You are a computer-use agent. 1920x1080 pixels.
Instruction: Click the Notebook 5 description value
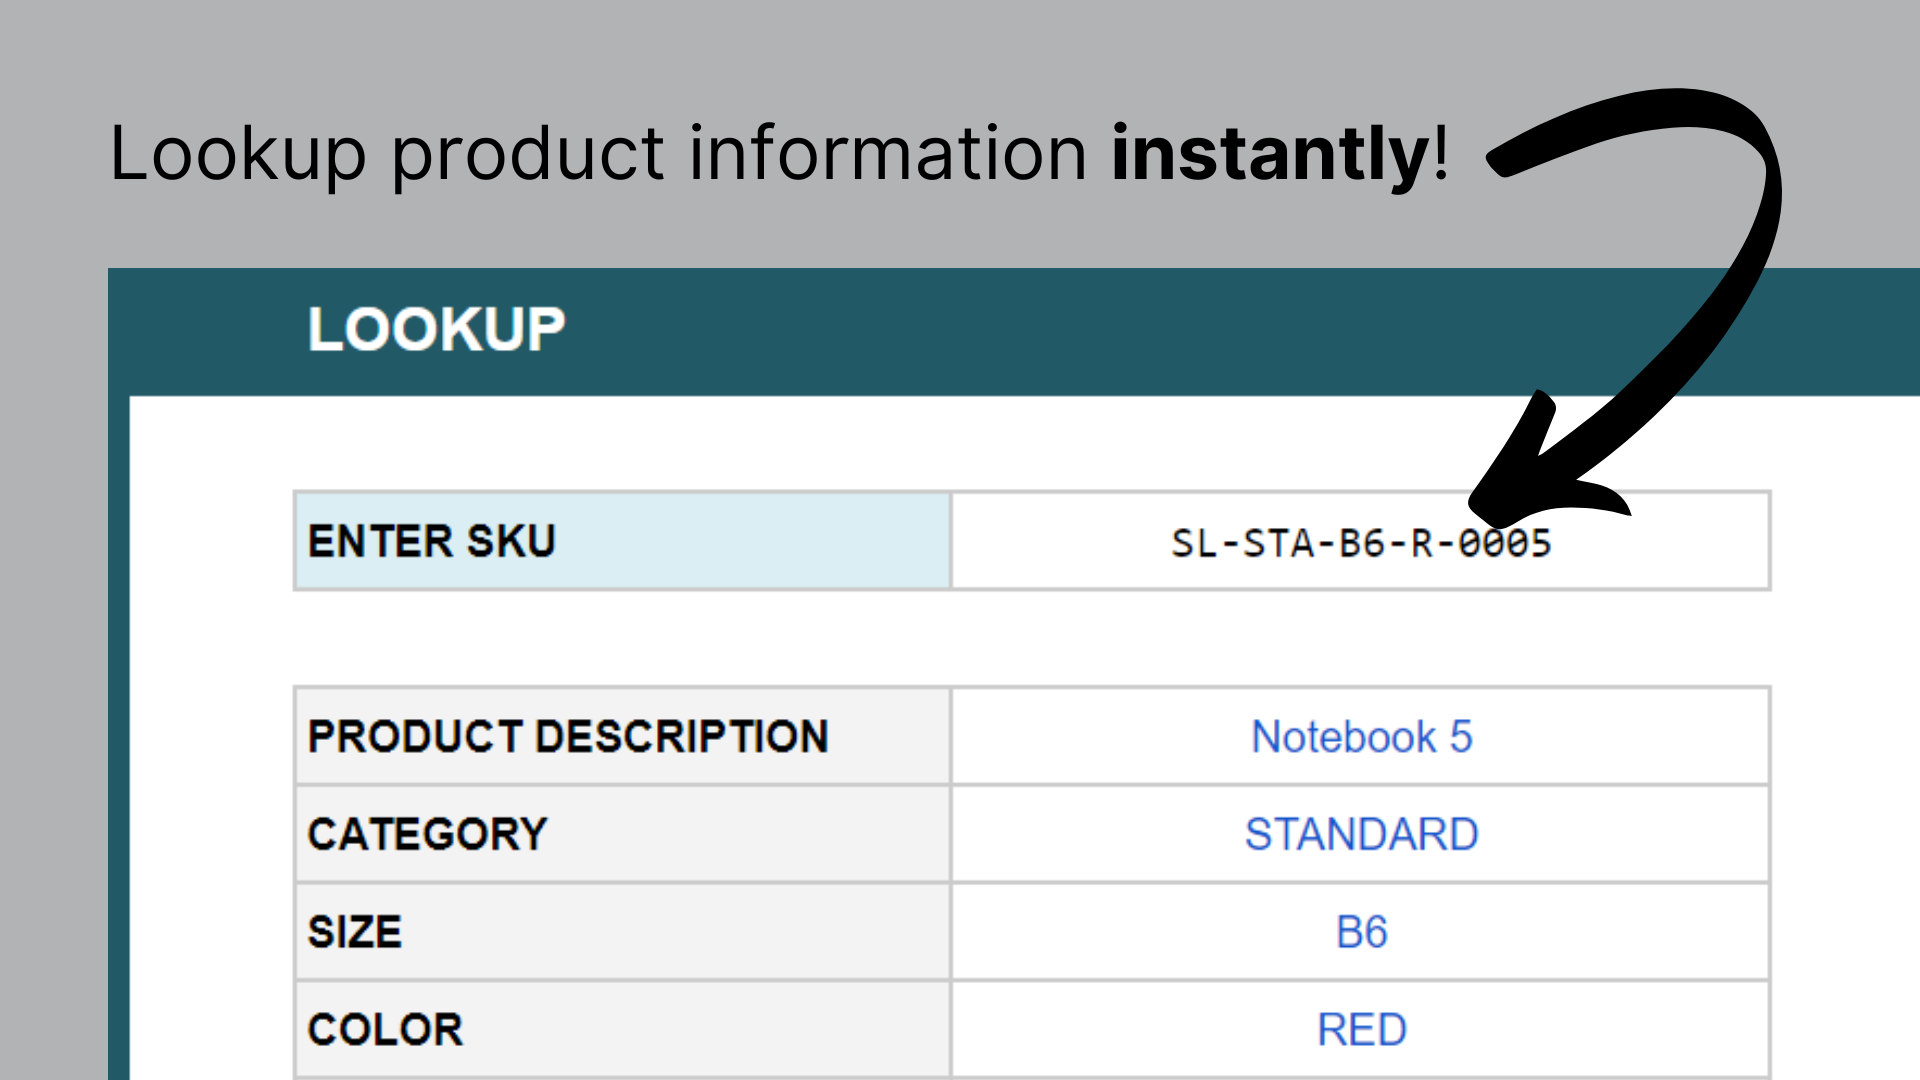[x=1361, y=737]
